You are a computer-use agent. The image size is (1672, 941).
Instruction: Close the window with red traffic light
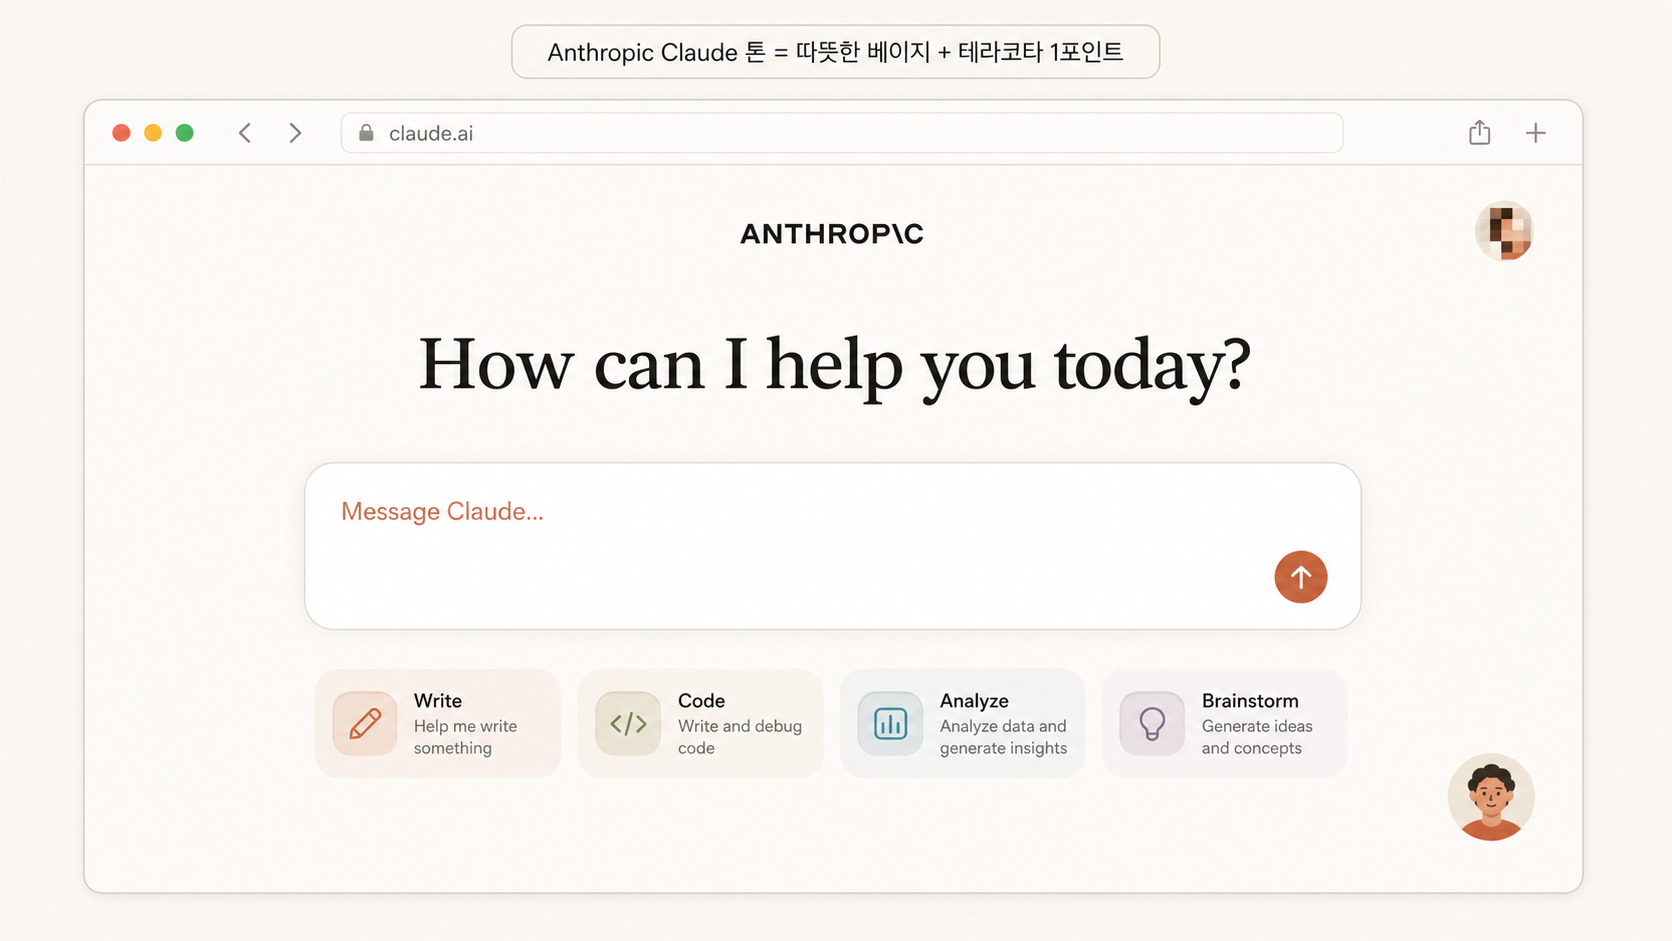[x=122, y=133]
